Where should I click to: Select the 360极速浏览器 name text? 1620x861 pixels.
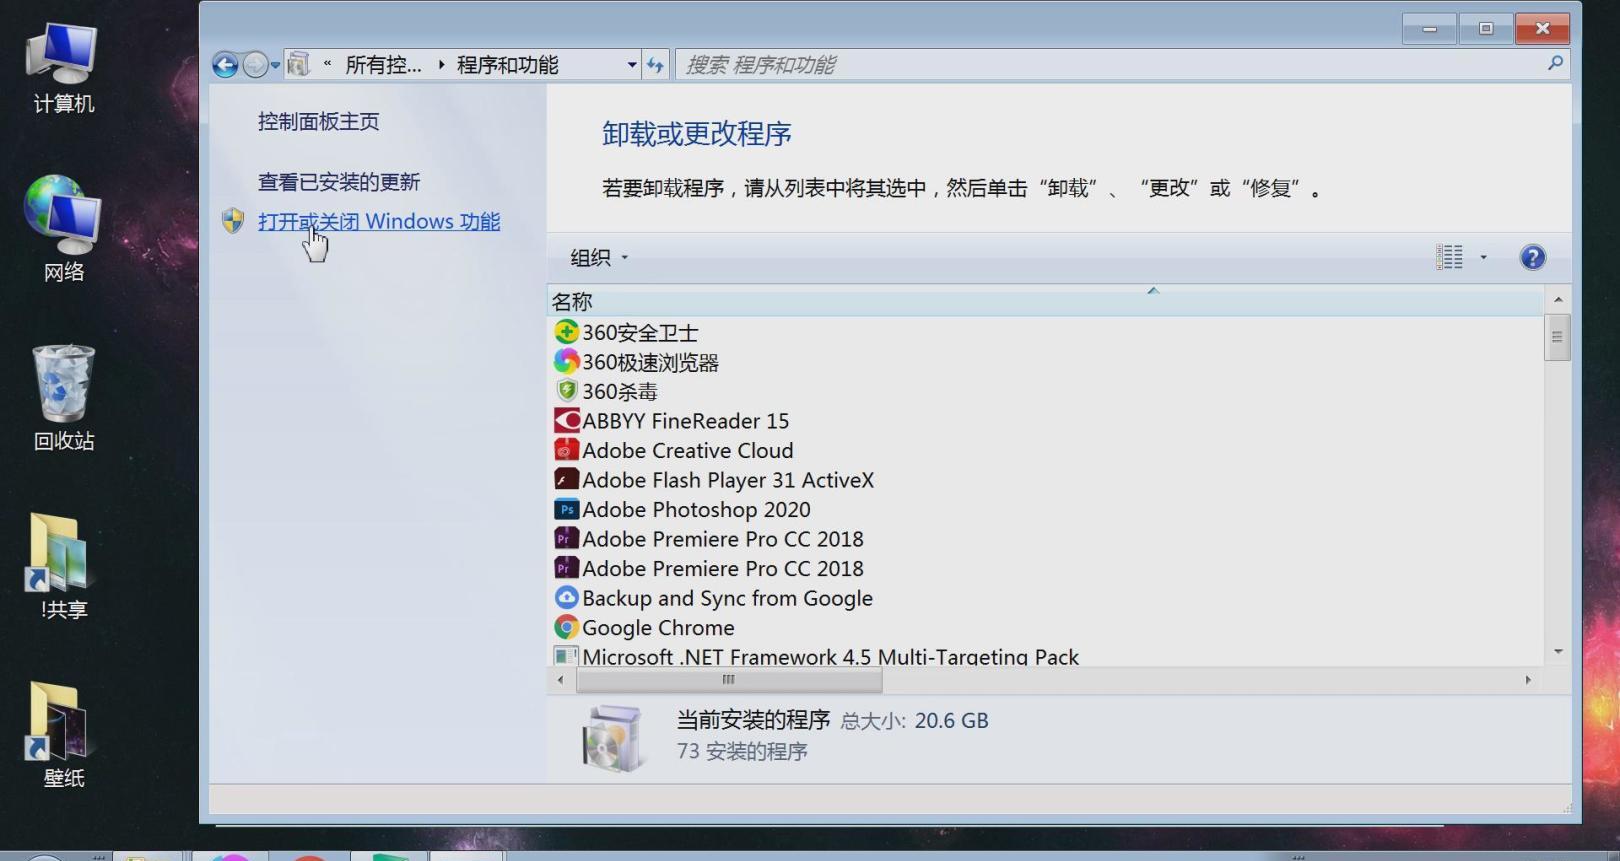click(x=650, y=362)
